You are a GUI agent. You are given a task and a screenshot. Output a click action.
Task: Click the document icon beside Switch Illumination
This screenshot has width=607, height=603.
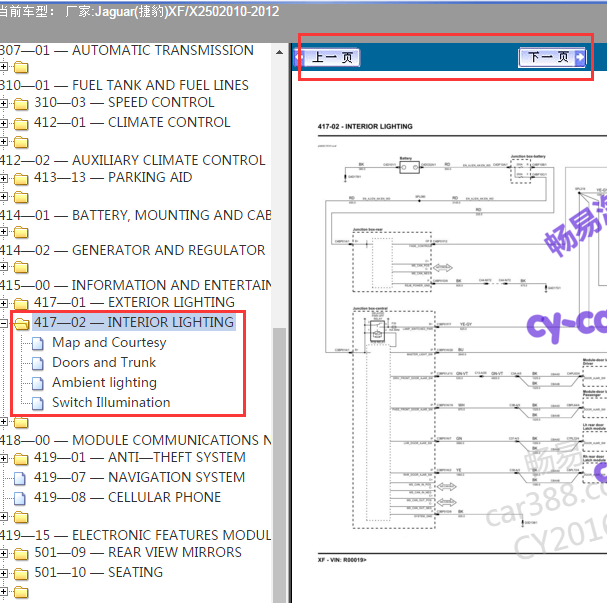tap(38, 403)
